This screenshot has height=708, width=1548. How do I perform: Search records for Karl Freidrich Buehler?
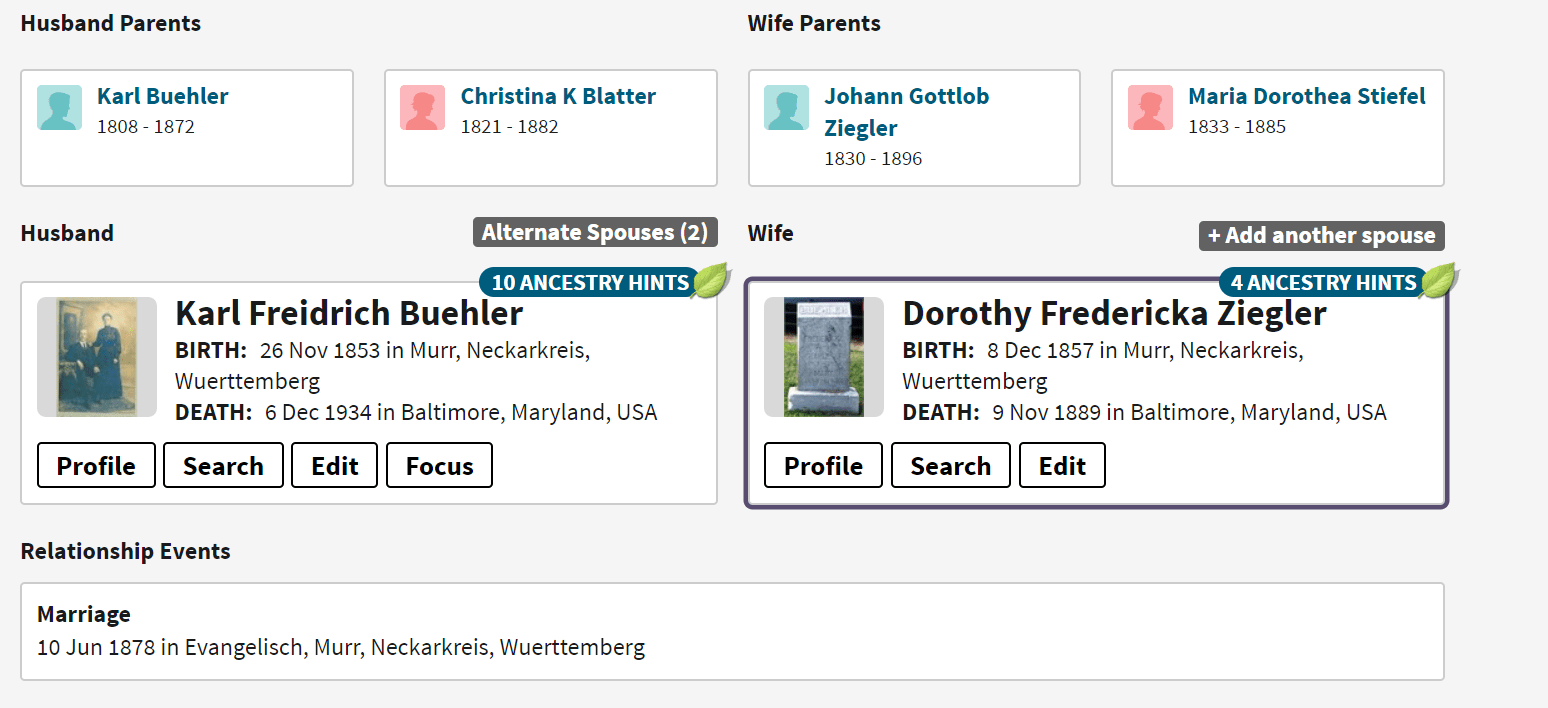click(x=222, y=464)
